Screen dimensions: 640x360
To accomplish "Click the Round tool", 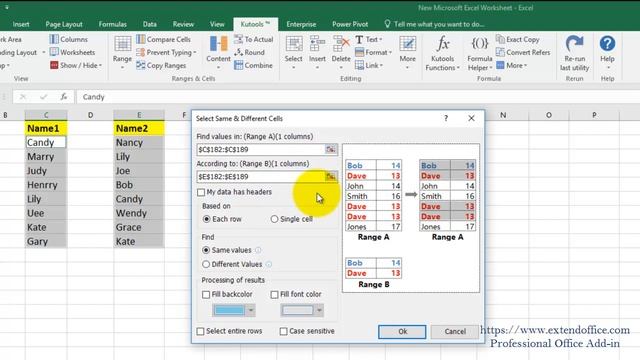I will [x=249, y=52].
